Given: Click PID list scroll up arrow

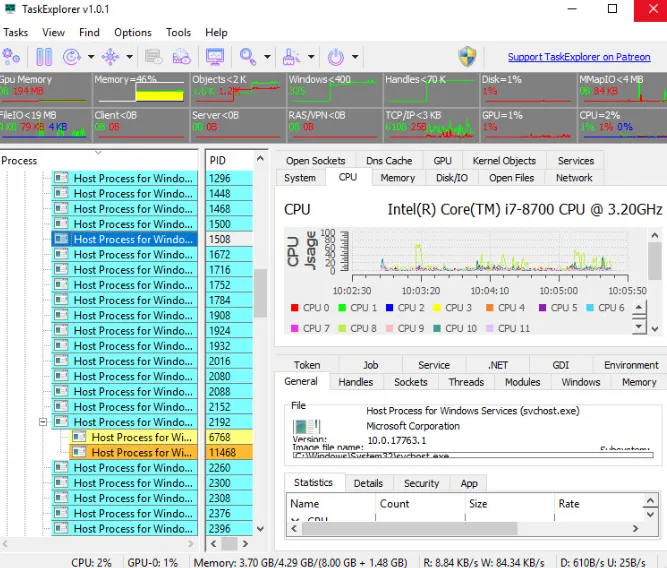Looking at the screenshot, I should (260, 158).
